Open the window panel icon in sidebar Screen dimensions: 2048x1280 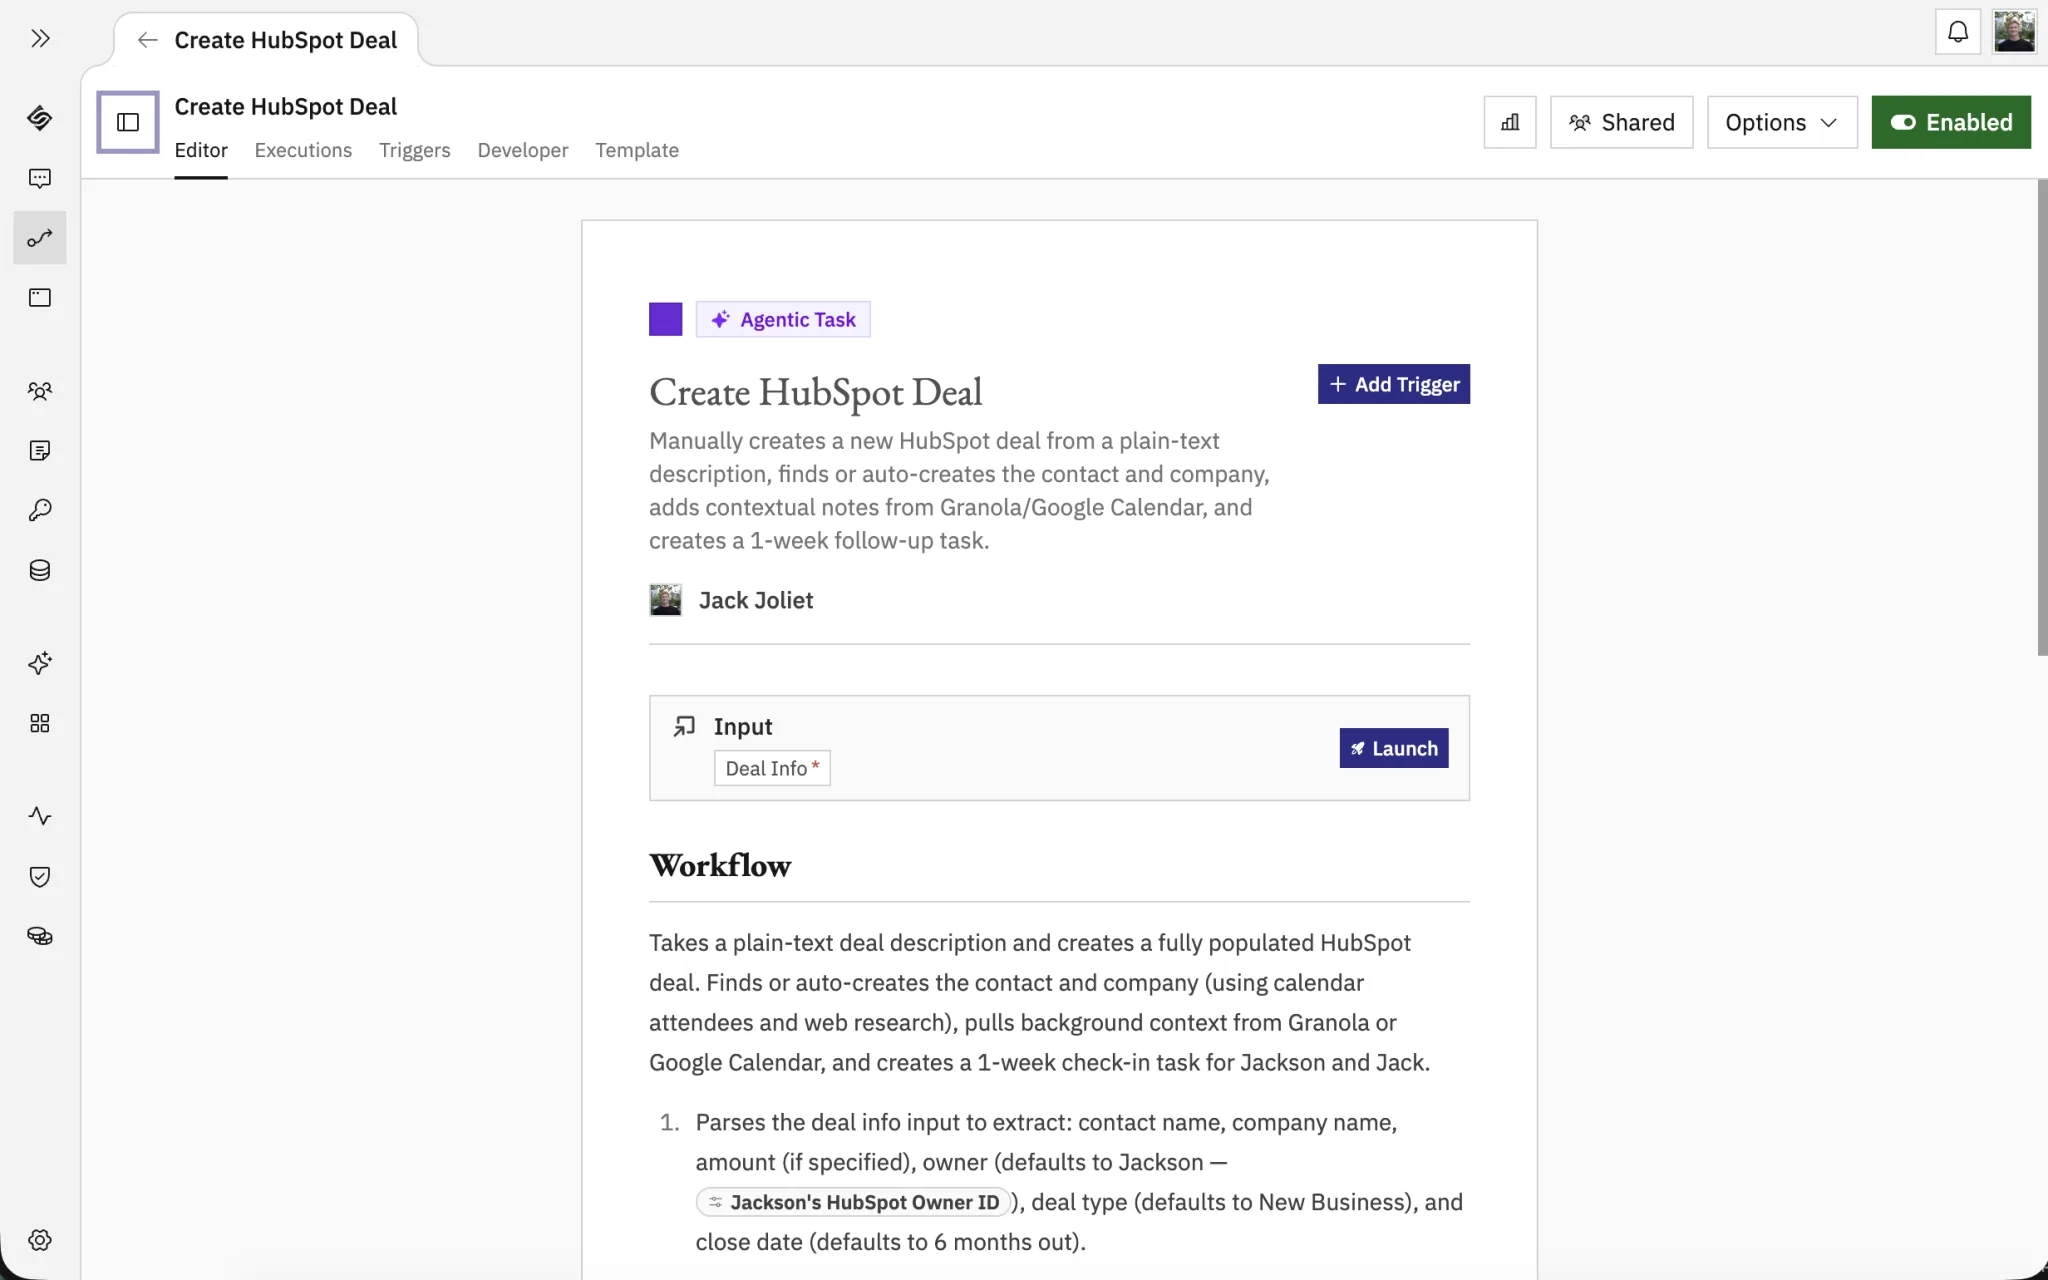(40, 298)
